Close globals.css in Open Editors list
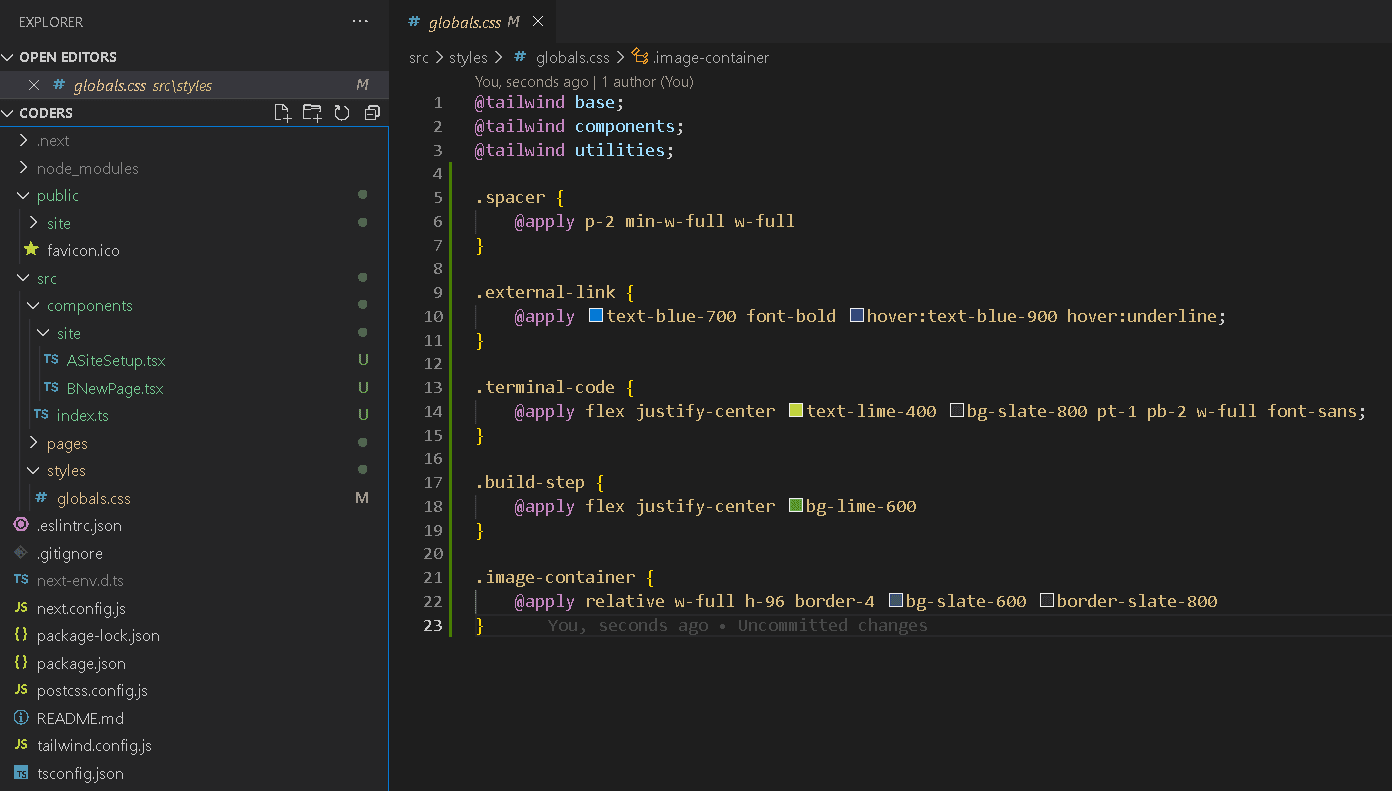1392x791 pixels. (x=34, y=86)
